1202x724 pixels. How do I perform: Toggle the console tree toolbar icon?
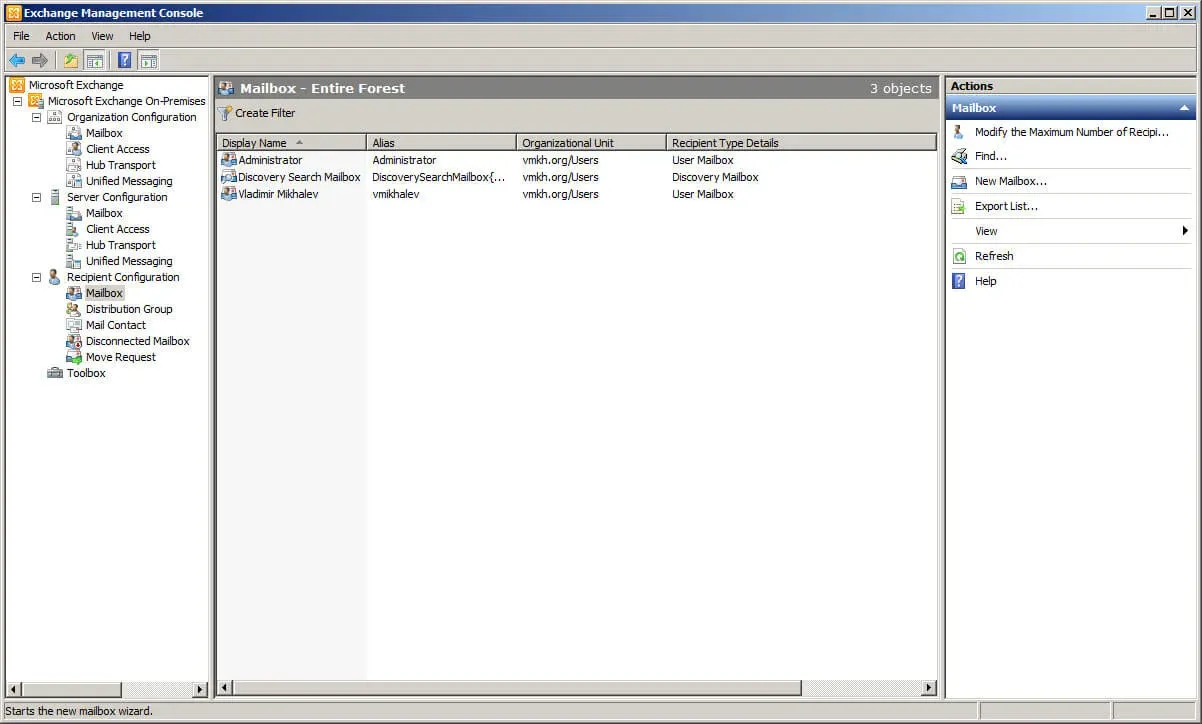coord(95,61)
